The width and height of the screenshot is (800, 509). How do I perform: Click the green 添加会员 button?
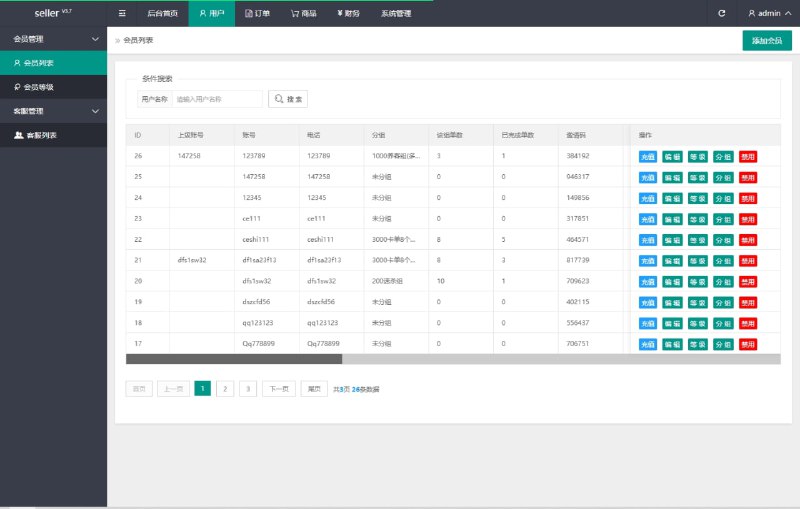(766, 41)
